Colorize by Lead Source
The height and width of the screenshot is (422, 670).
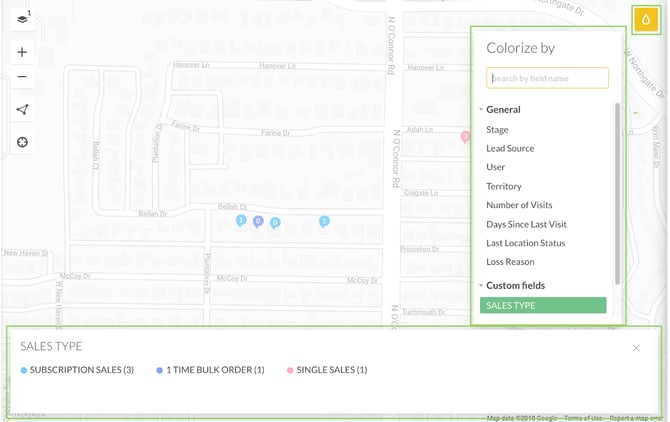[510, 148]
